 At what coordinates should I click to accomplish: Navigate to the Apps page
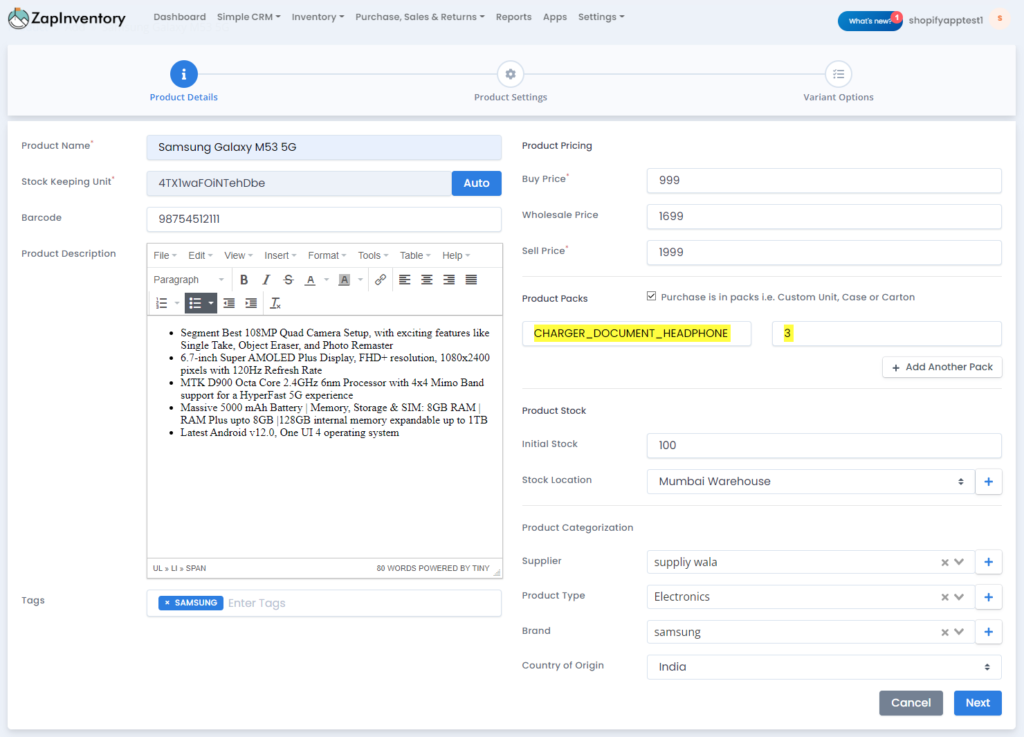(555, 17)
